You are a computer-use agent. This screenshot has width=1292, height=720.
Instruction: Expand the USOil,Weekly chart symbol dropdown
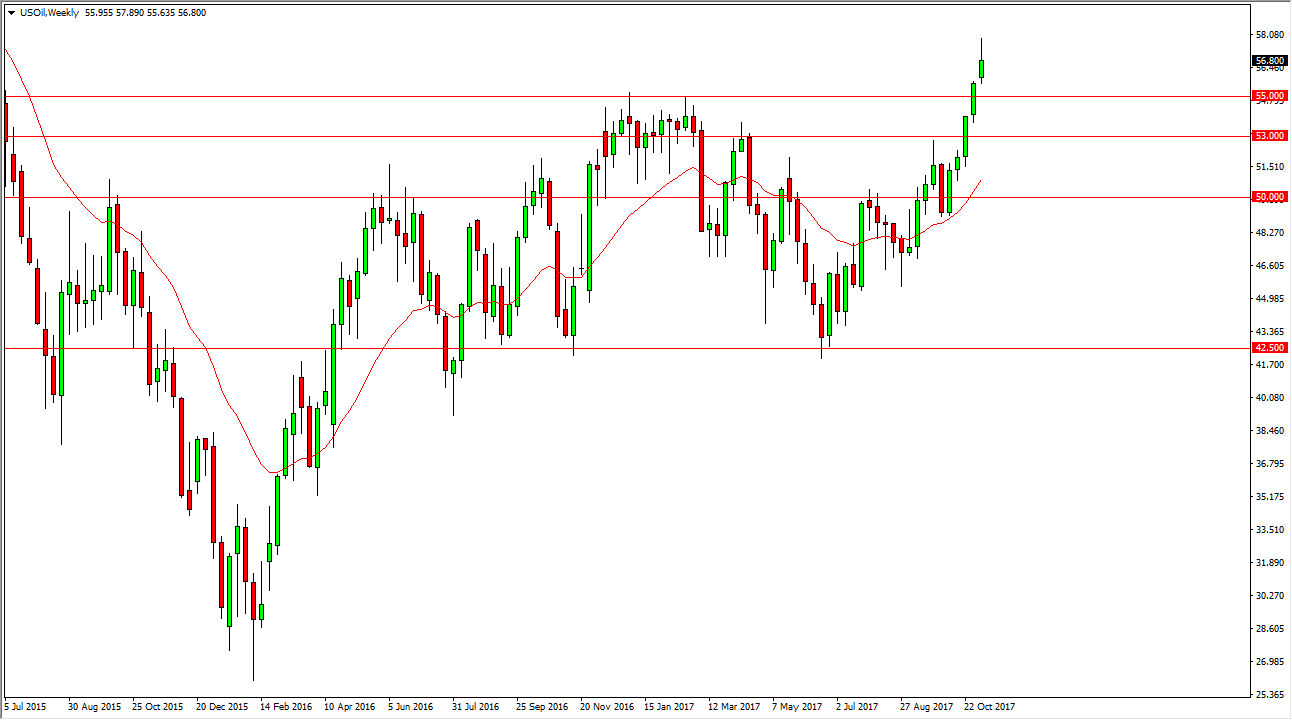[x=11, y=13]
